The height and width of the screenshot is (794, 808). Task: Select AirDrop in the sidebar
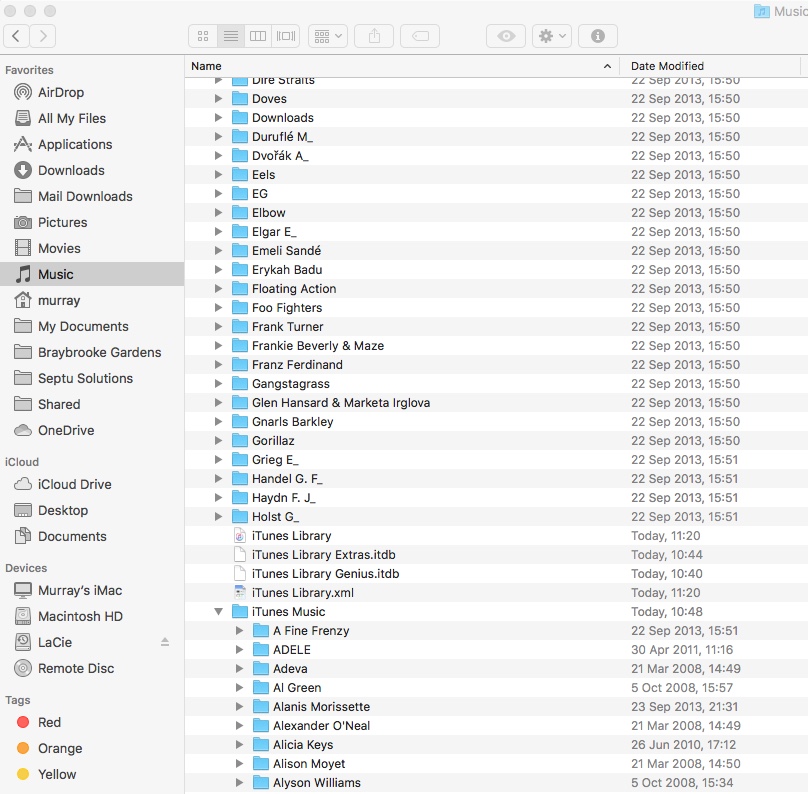pyautogui.click(x=62, y=92)
